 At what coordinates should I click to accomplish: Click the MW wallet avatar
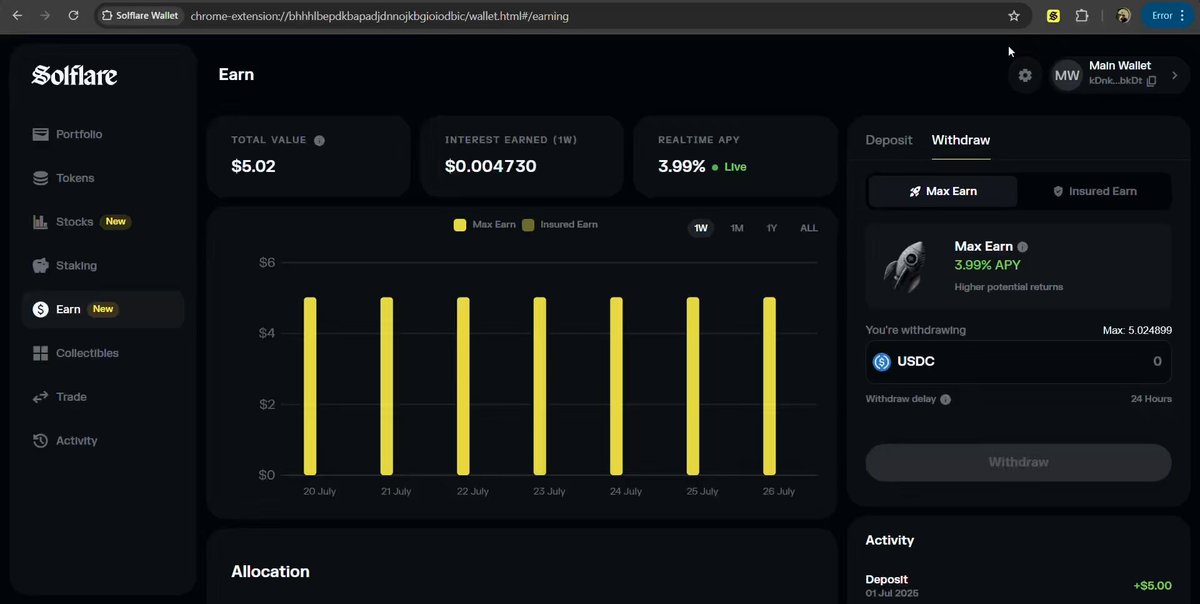pos(1067,75)
